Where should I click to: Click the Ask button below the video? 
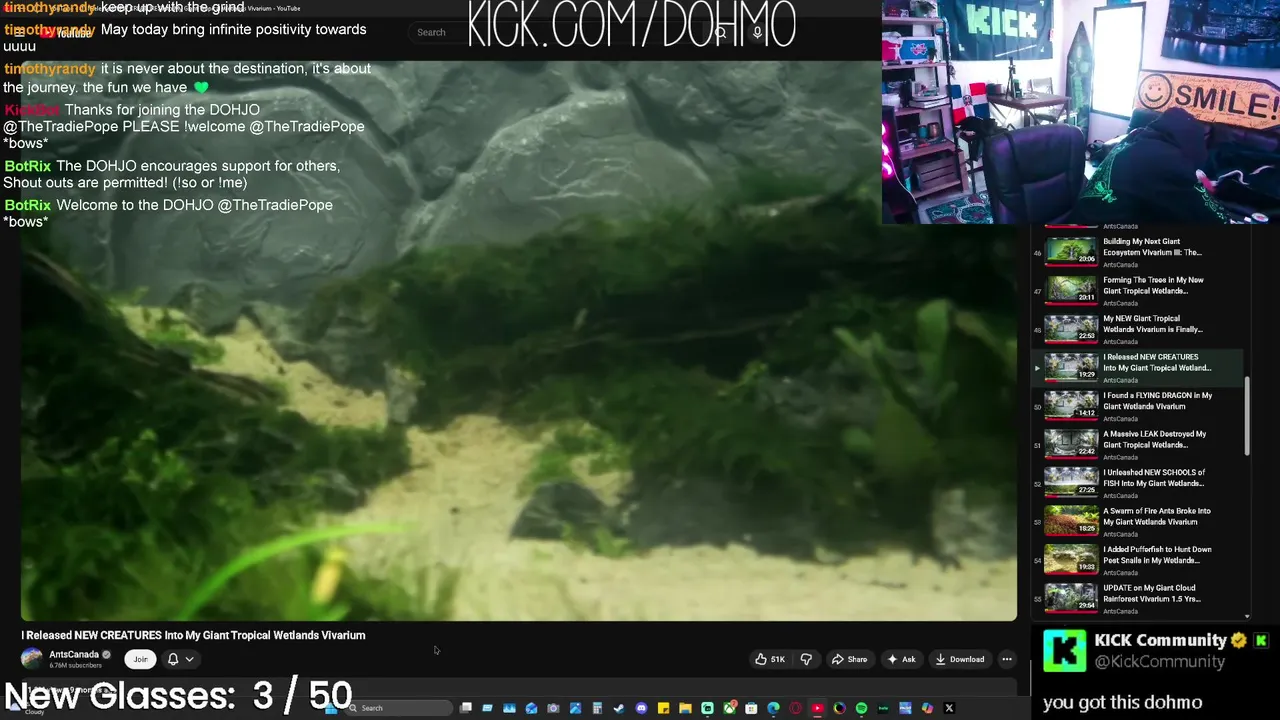pos(901,659)
